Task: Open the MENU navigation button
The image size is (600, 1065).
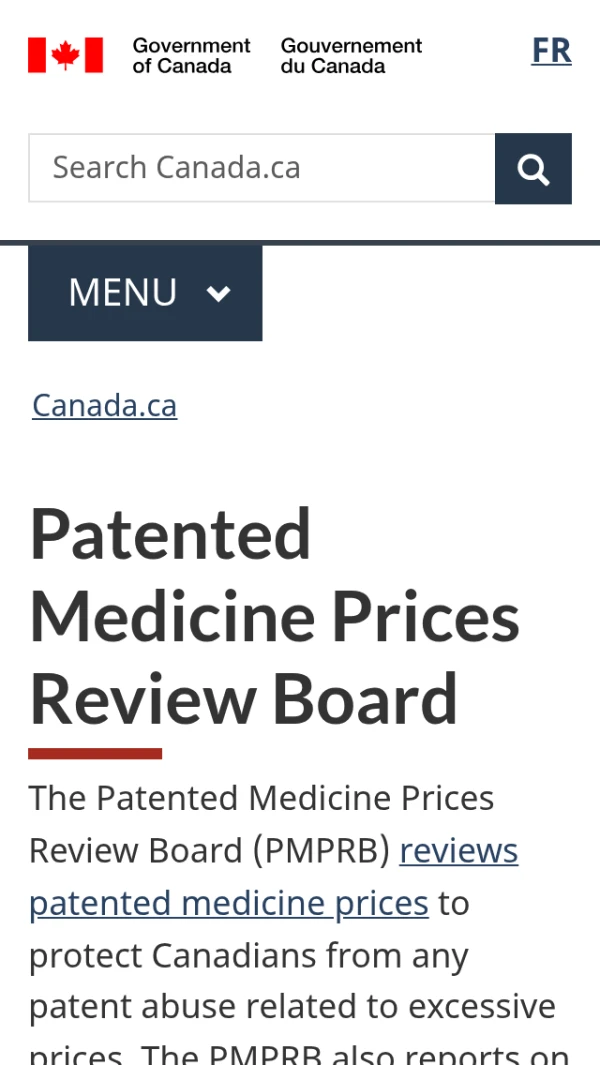Action: click(x=145, y=293)
